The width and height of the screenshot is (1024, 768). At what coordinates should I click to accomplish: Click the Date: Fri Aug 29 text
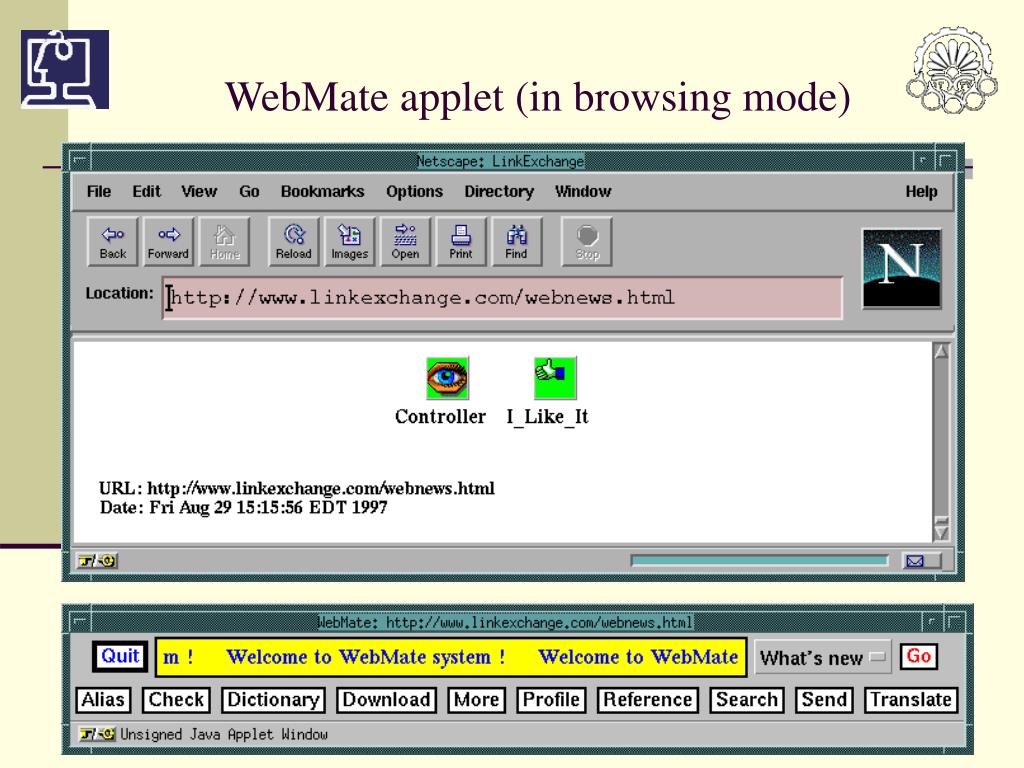pyautogui.click(x=244, y=507)
